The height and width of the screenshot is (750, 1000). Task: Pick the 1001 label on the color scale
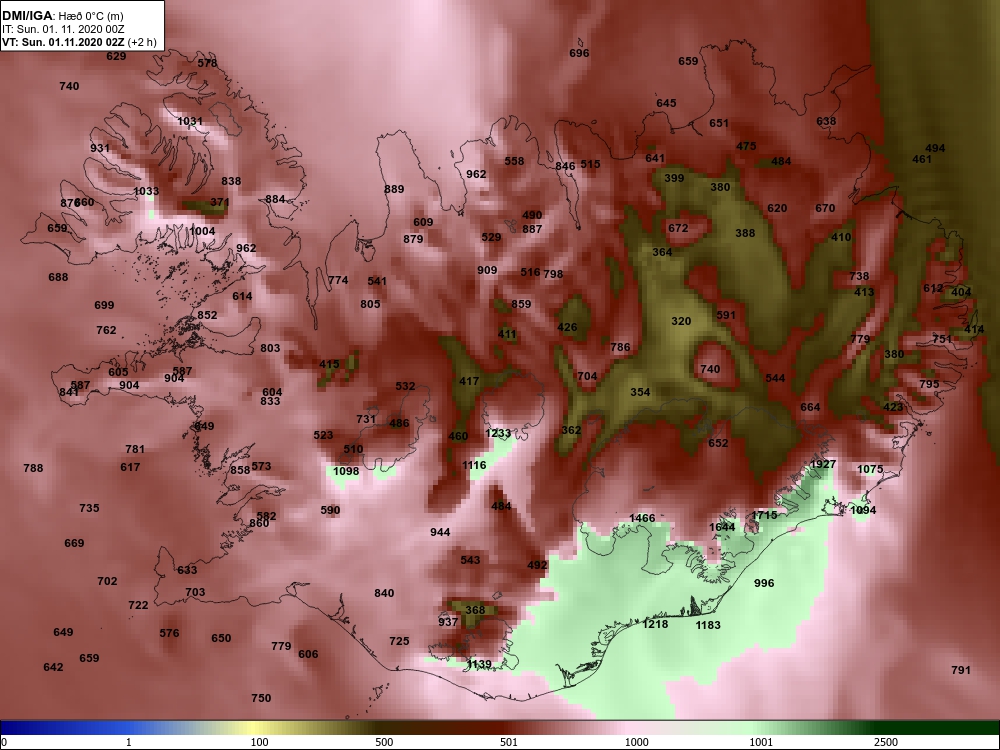click(x=761, y=742)
